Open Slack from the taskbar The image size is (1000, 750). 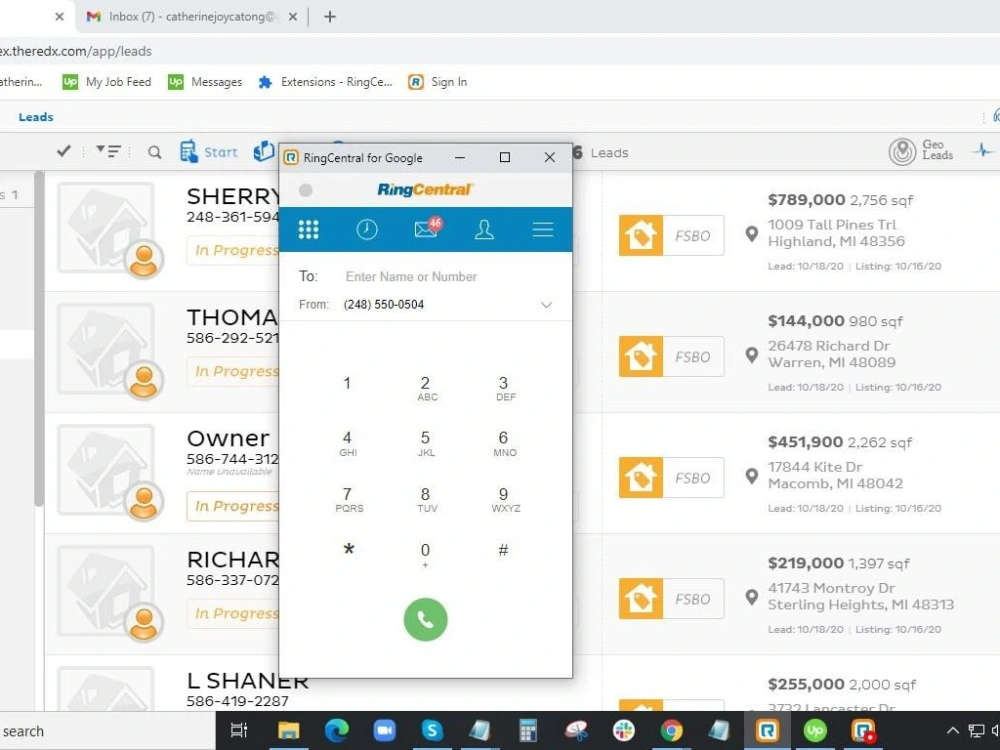pyautogui.click(x=624, y=730)
